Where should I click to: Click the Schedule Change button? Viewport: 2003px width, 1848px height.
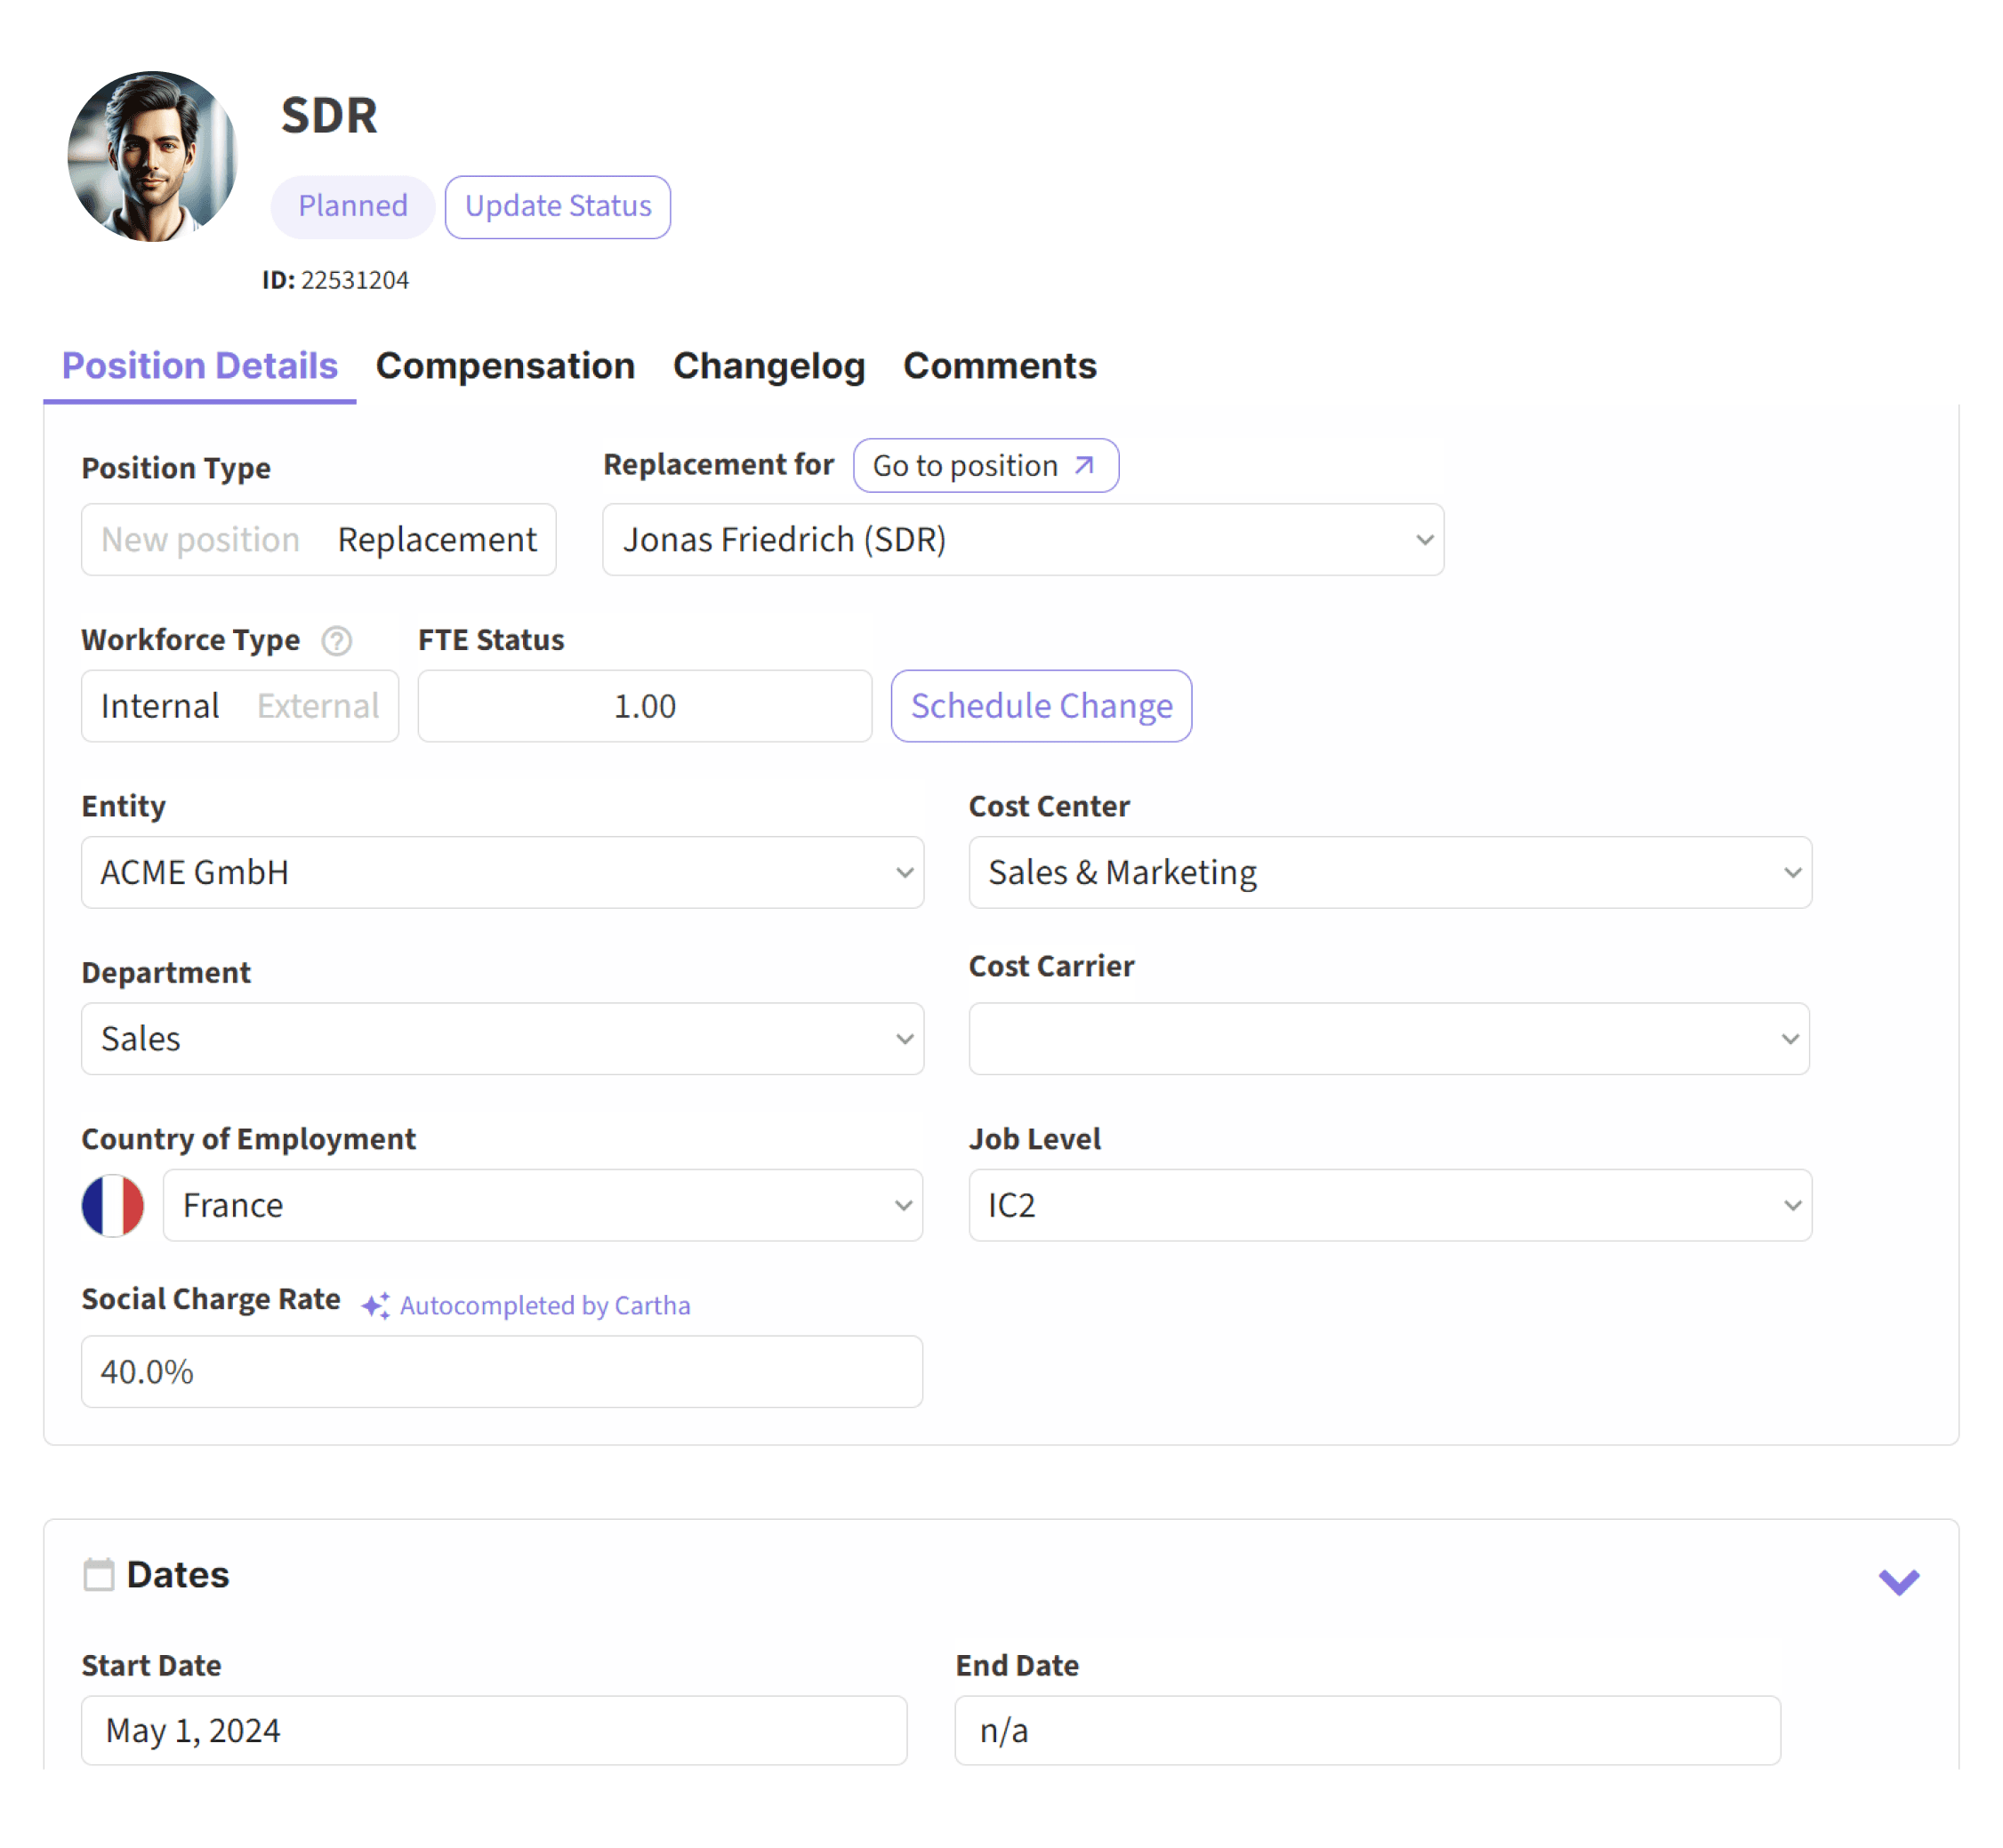[1042, 705]
